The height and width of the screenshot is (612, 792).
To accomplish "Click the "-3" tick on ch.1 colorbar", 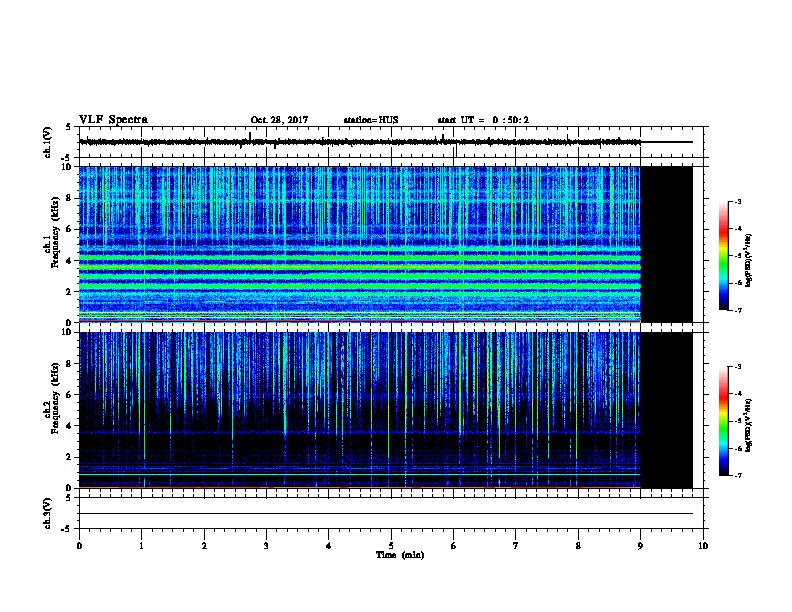I will point(737,201).
